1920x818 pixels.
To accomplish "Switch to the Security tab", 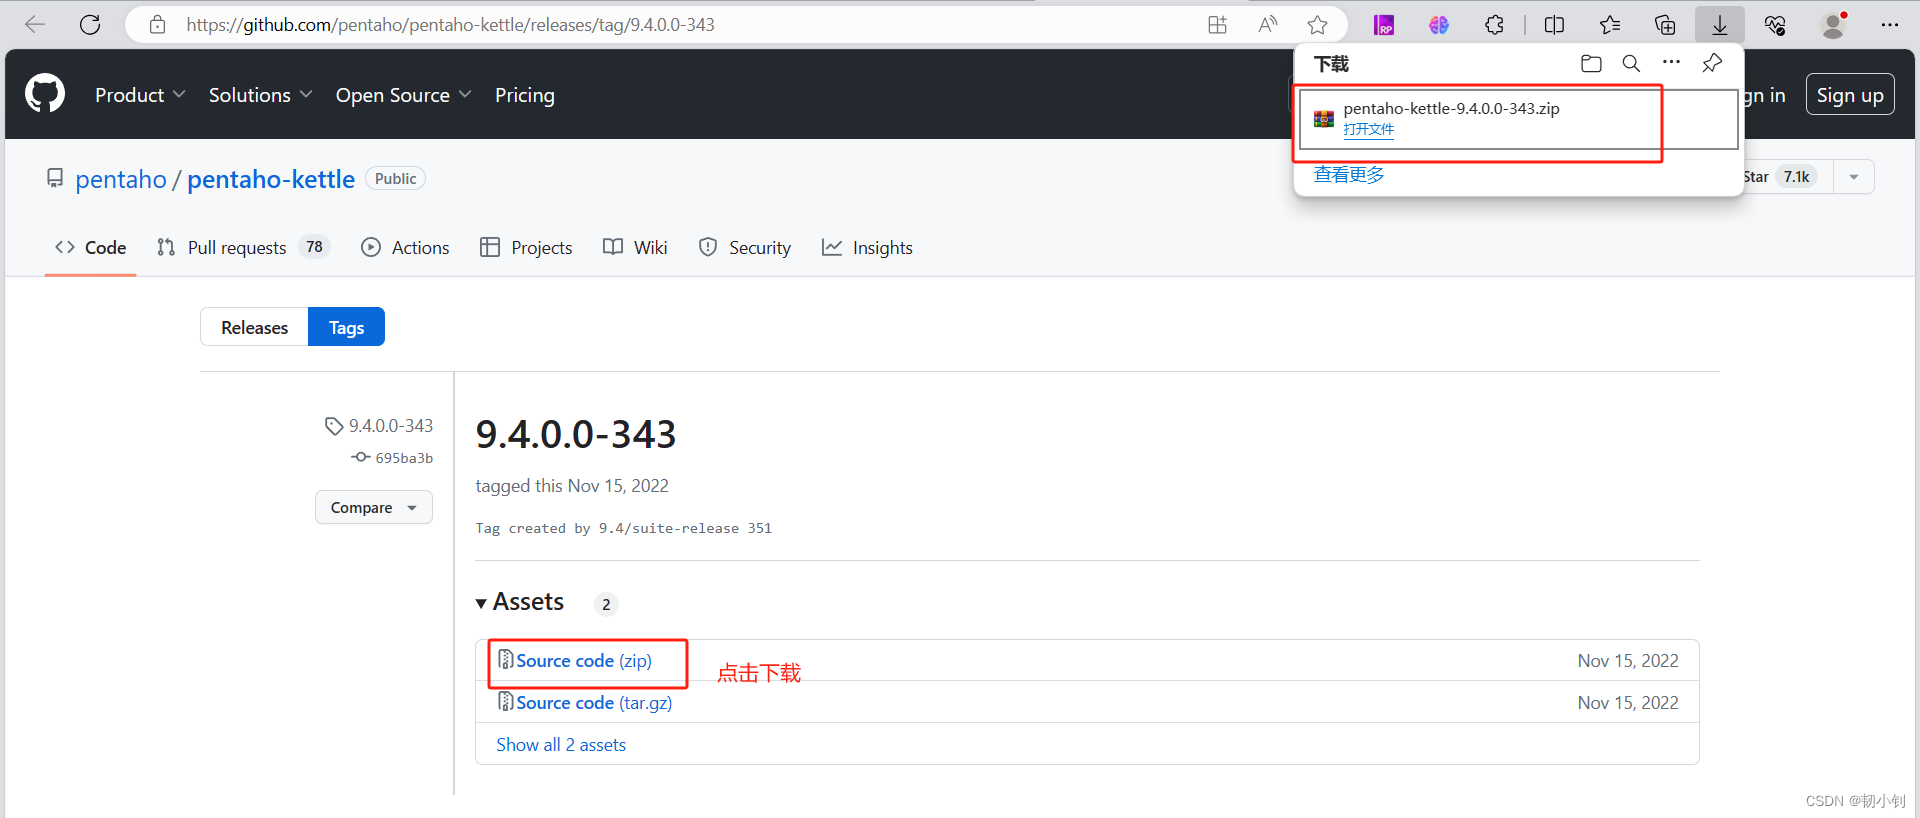I will [745, 247].
